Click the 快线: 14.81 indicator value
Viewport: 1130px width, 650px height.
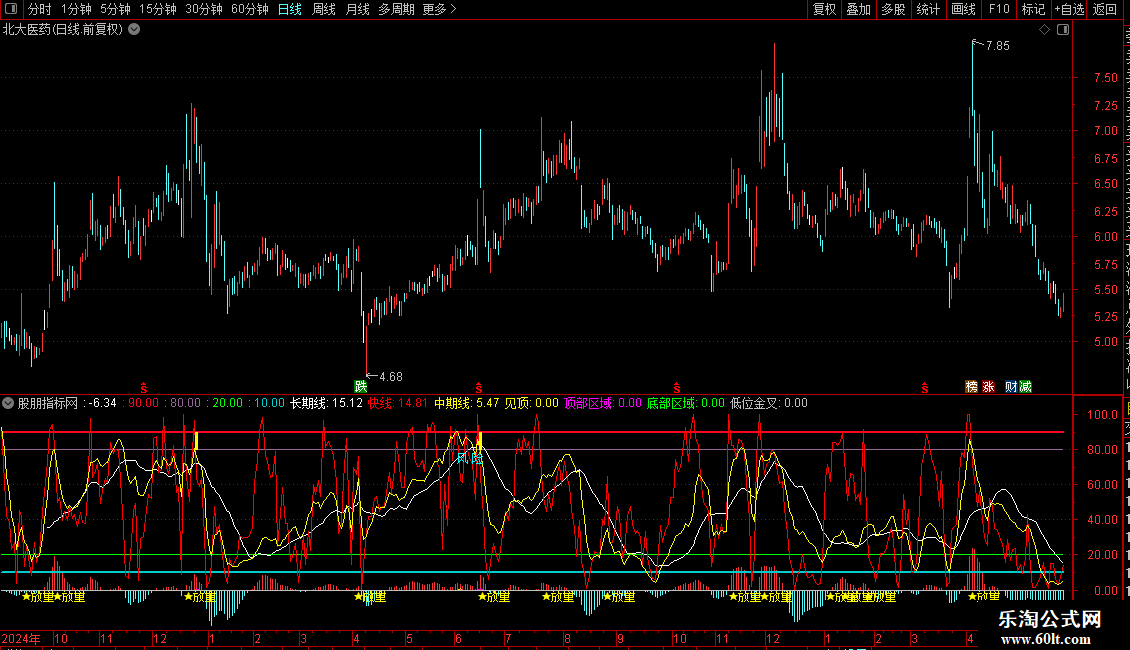[x=398, y=403]
